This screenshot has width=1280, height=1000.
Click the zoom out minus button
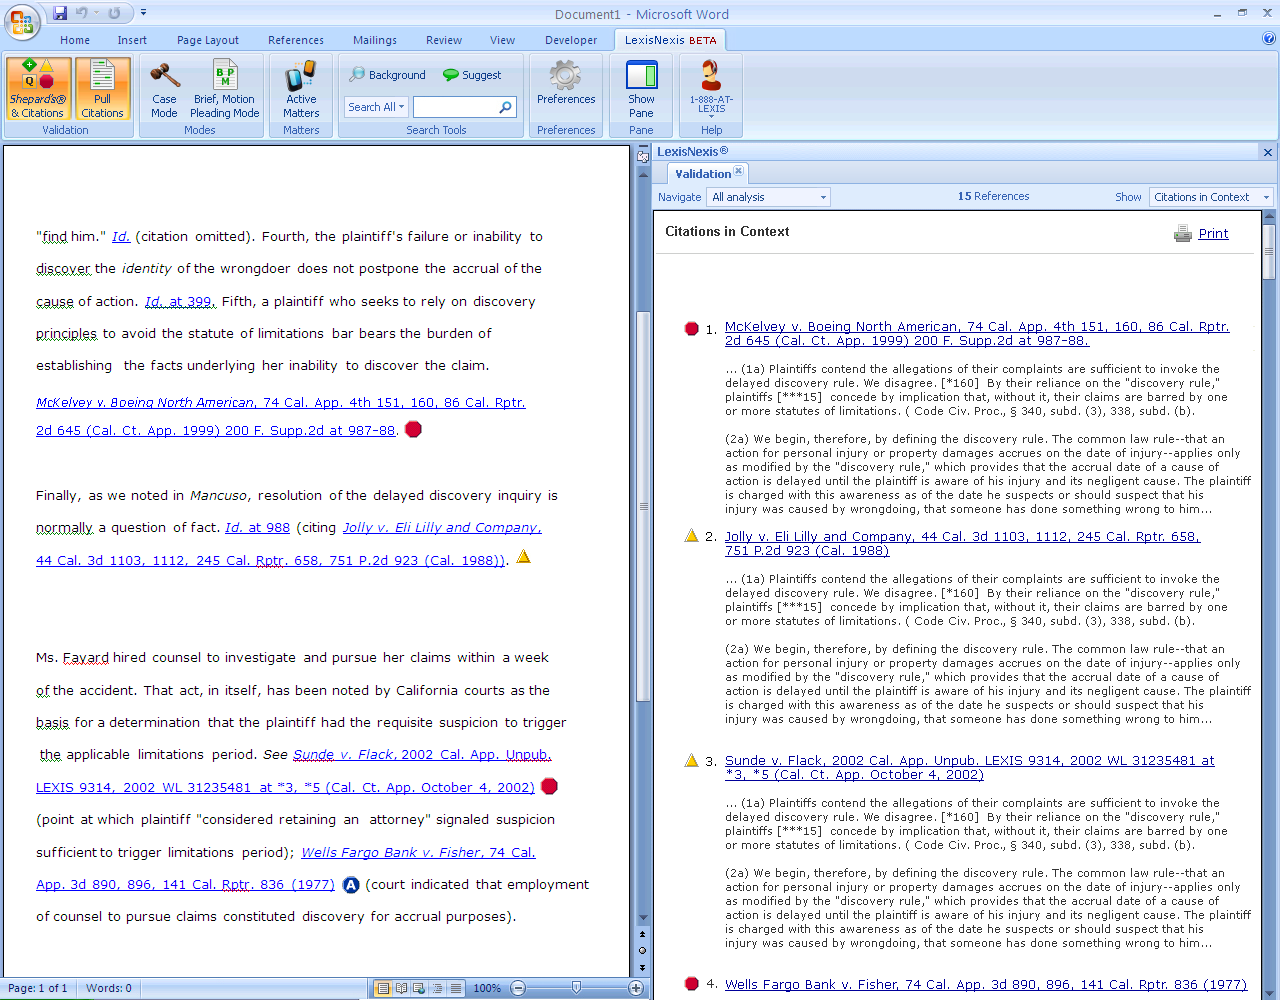point(518,988)
